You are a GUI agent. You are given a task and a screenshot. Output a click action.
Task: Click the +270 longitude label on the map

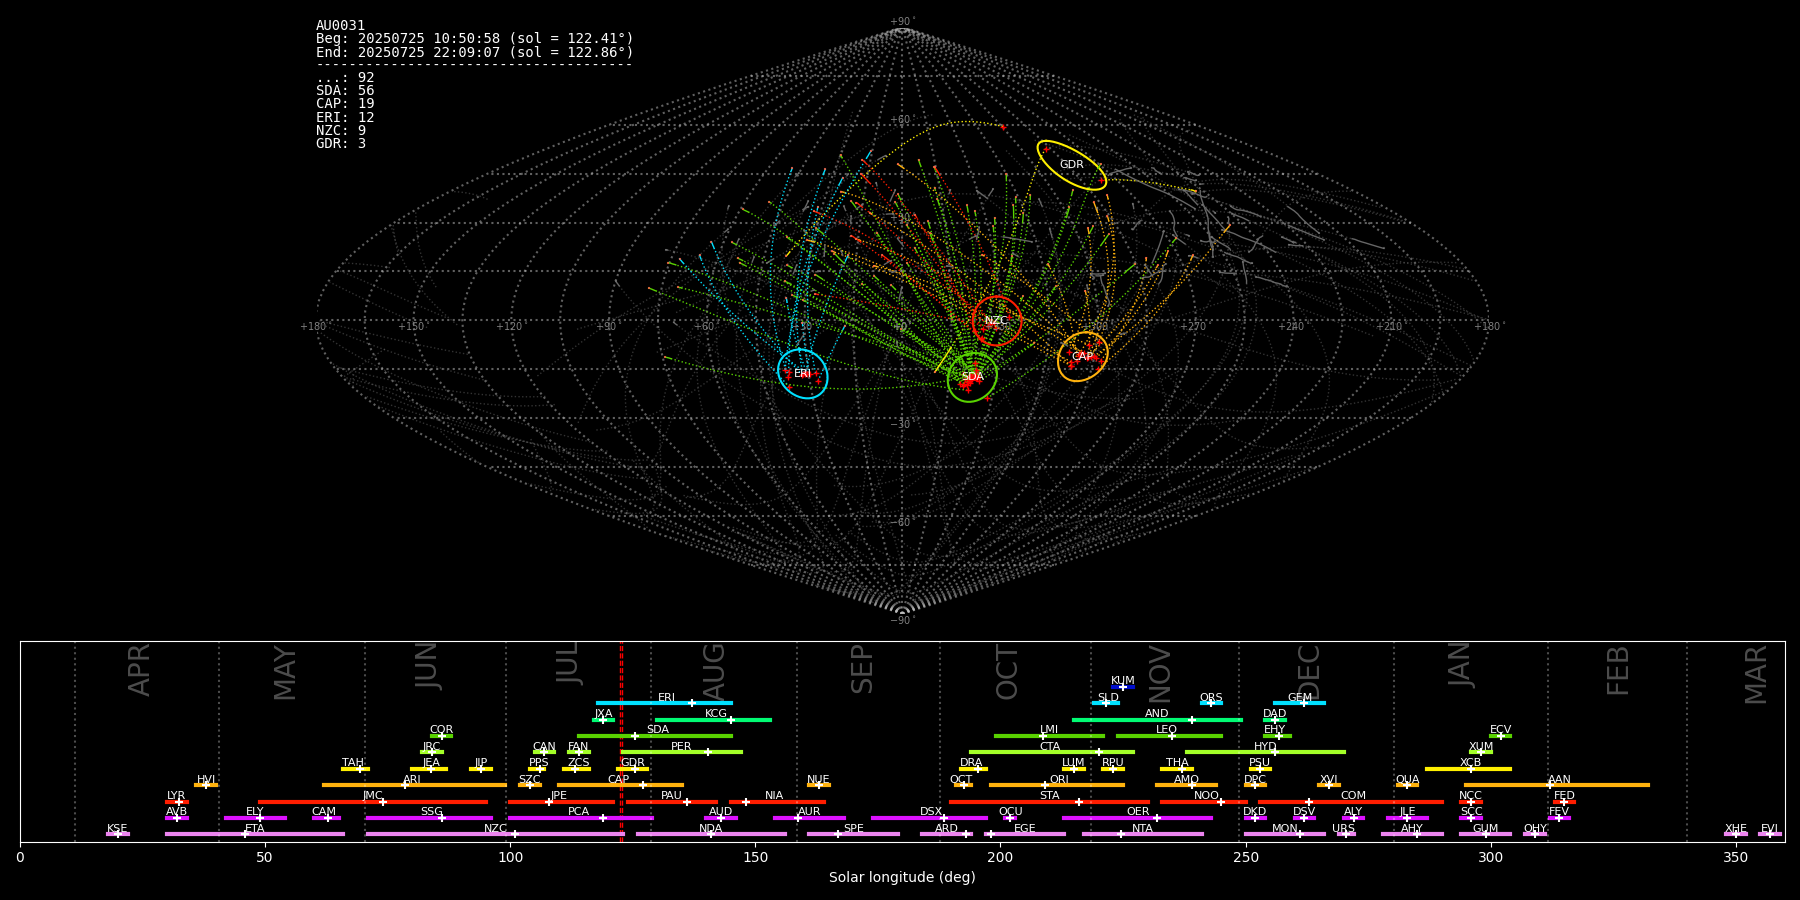(1193, 326)
